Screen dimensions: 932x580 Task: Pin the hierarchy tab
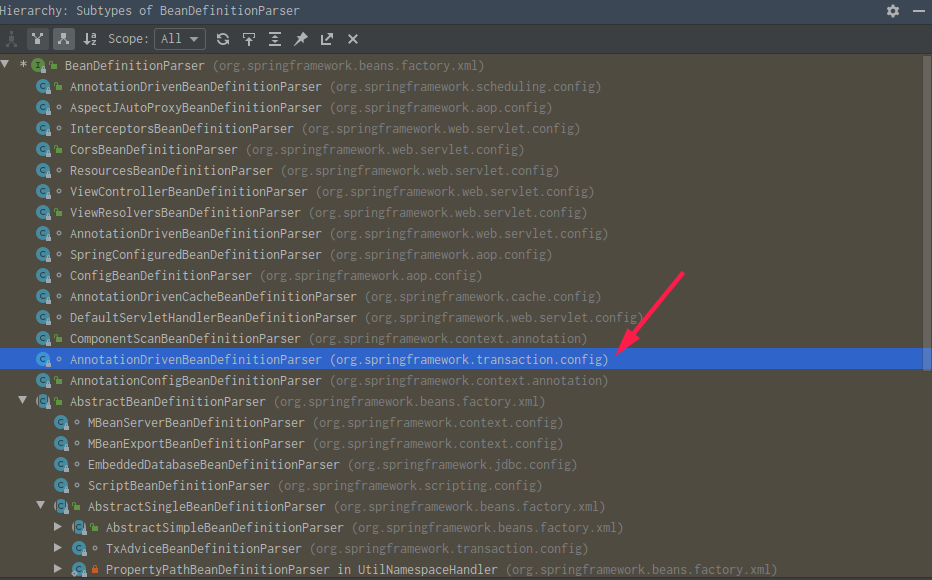301,39
